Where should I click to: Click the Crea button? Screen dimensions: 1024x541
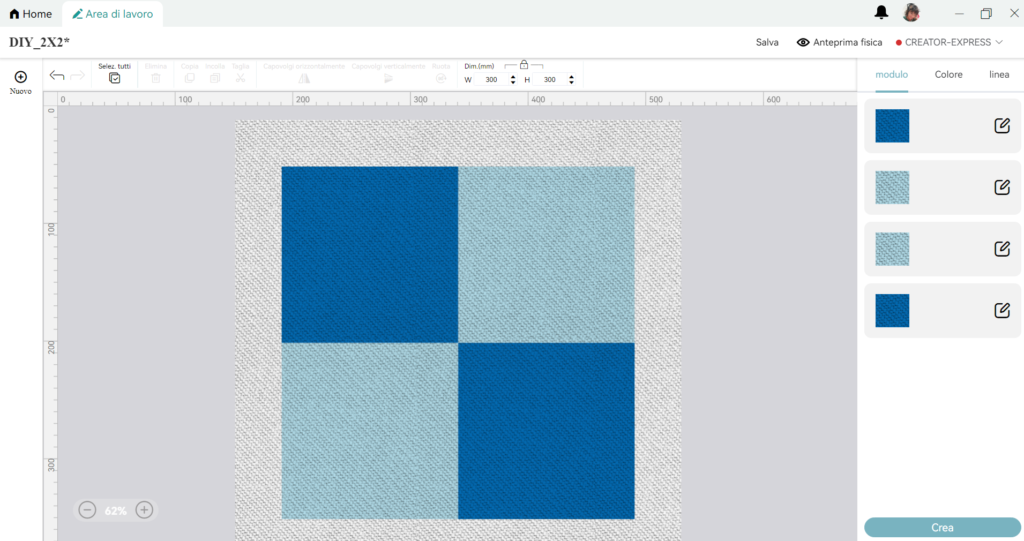[942, 527]
